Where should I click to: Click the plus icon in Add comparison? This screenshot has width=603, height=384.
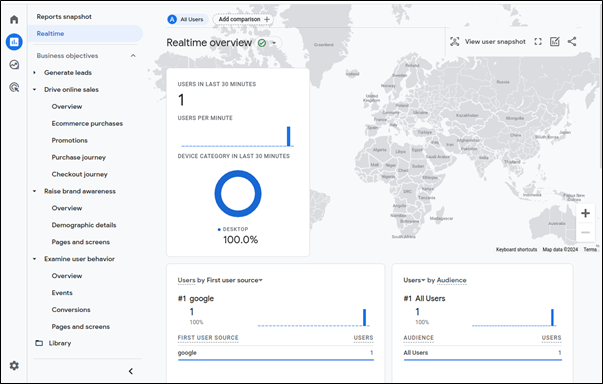(x=267, y=19)
